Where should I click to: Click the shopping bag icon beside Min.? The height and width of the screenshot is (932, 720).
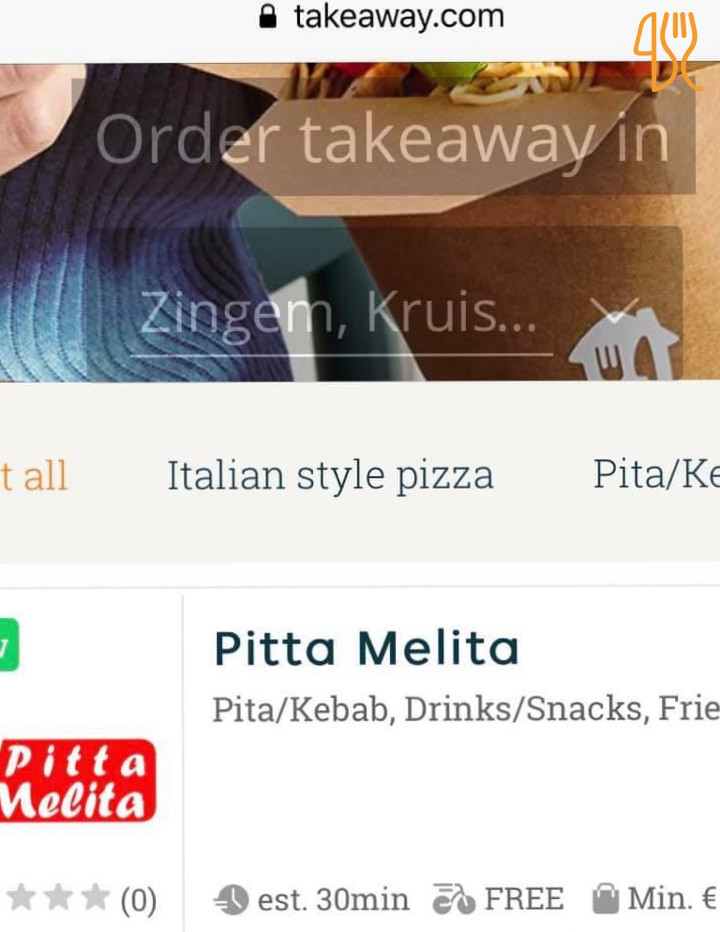point(606,898)
